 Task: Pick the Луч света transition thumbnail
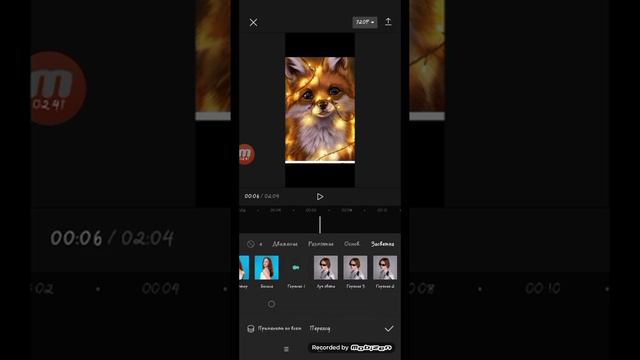326,268
